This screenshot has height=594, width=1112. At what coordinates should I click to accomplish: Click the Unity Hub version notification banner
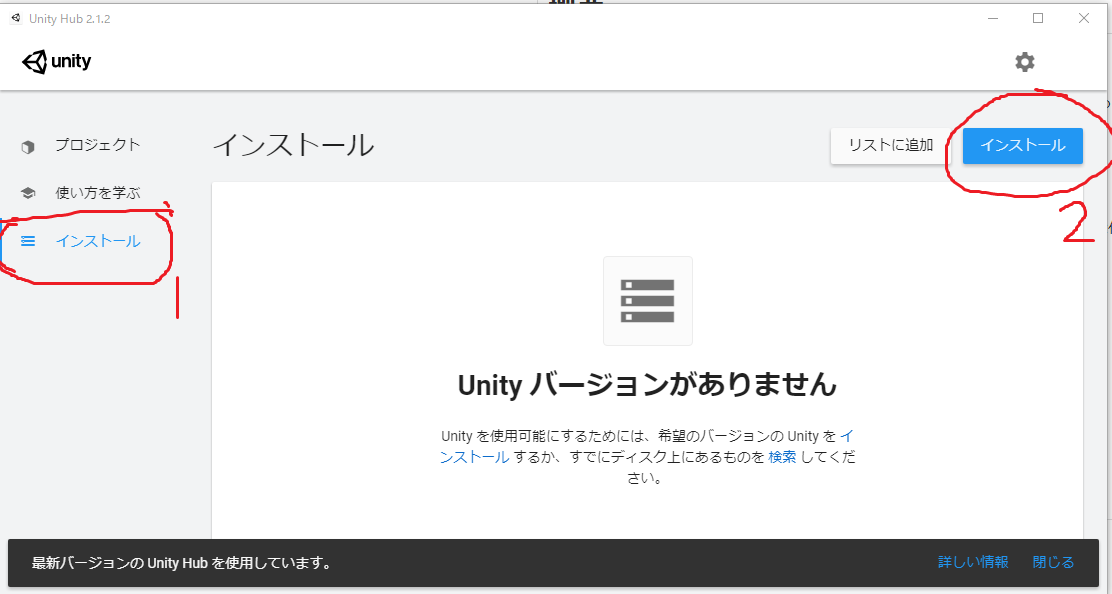(400, 562)
